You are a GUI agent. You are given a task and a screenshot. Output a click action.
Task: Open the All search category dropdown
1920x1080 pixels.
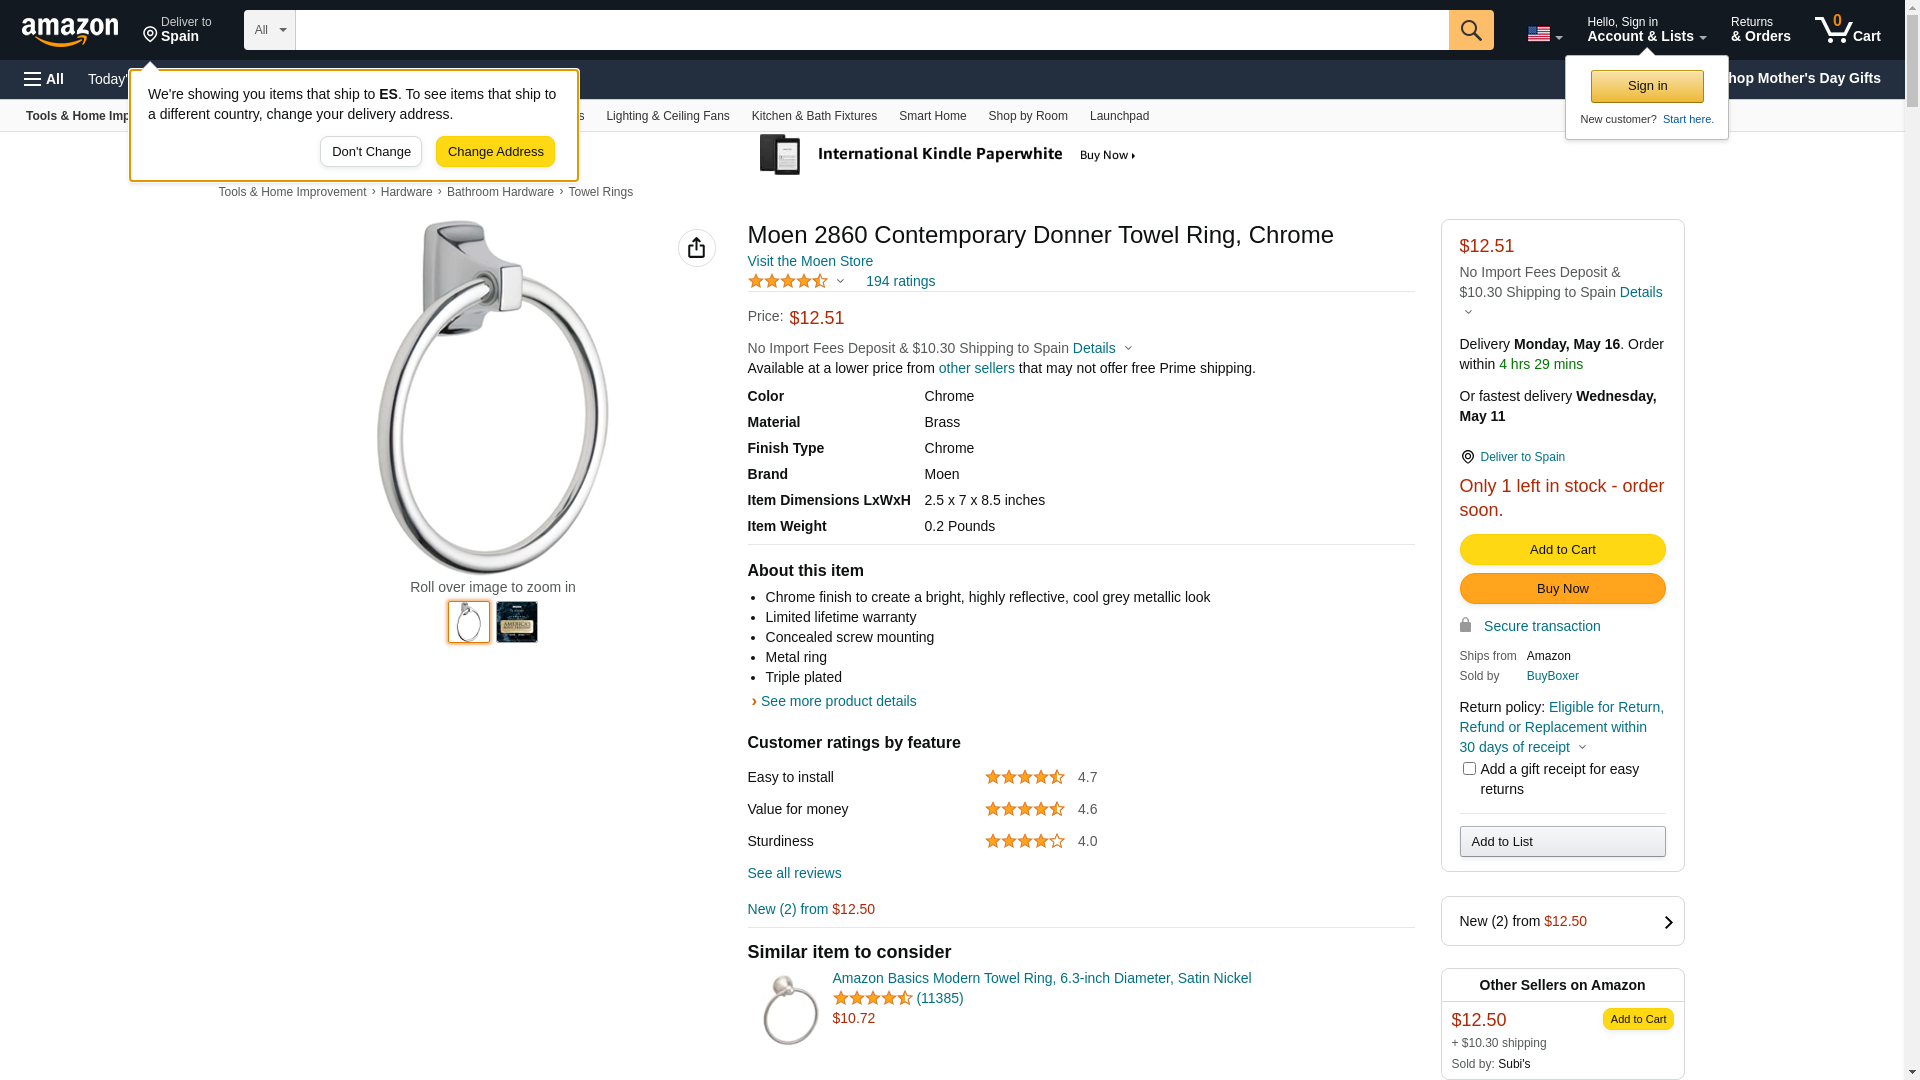tap(269, 30)
